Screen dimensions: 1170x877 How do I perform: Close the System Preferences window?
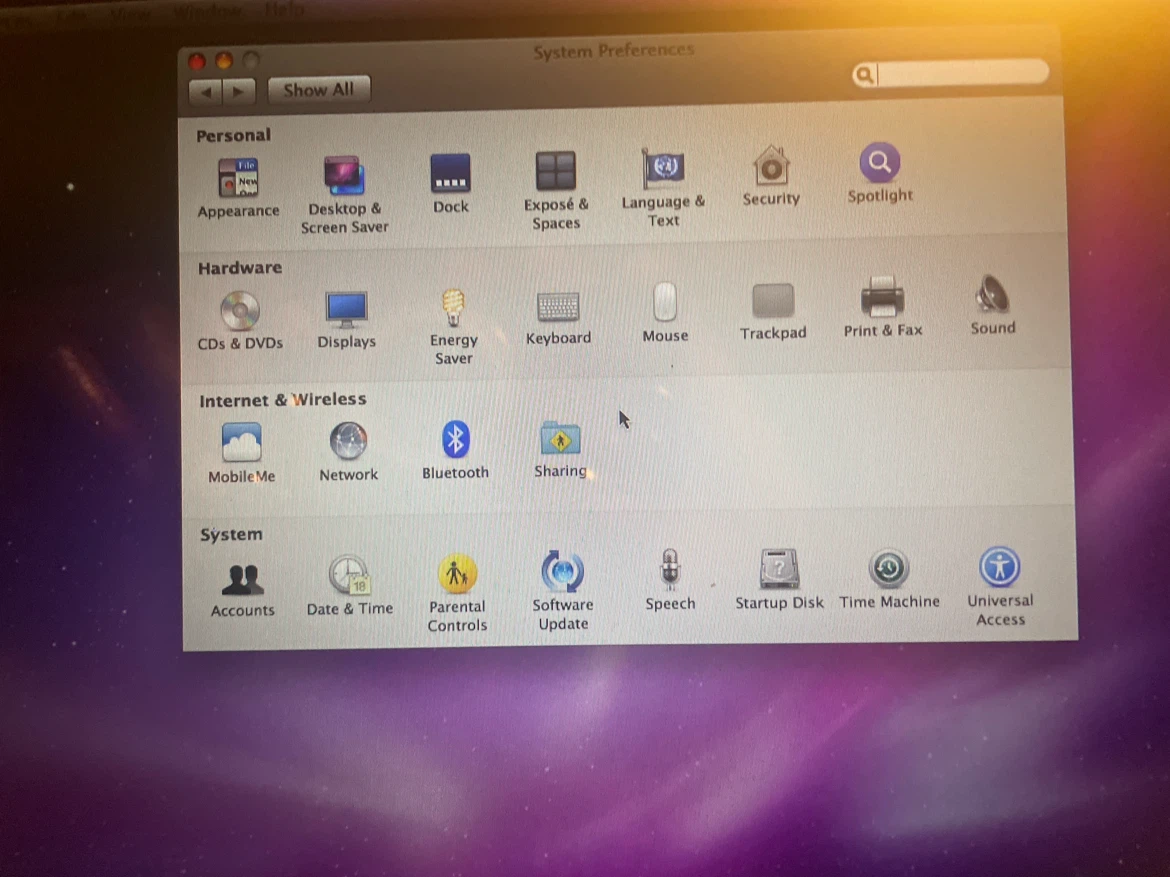point(197,61)
